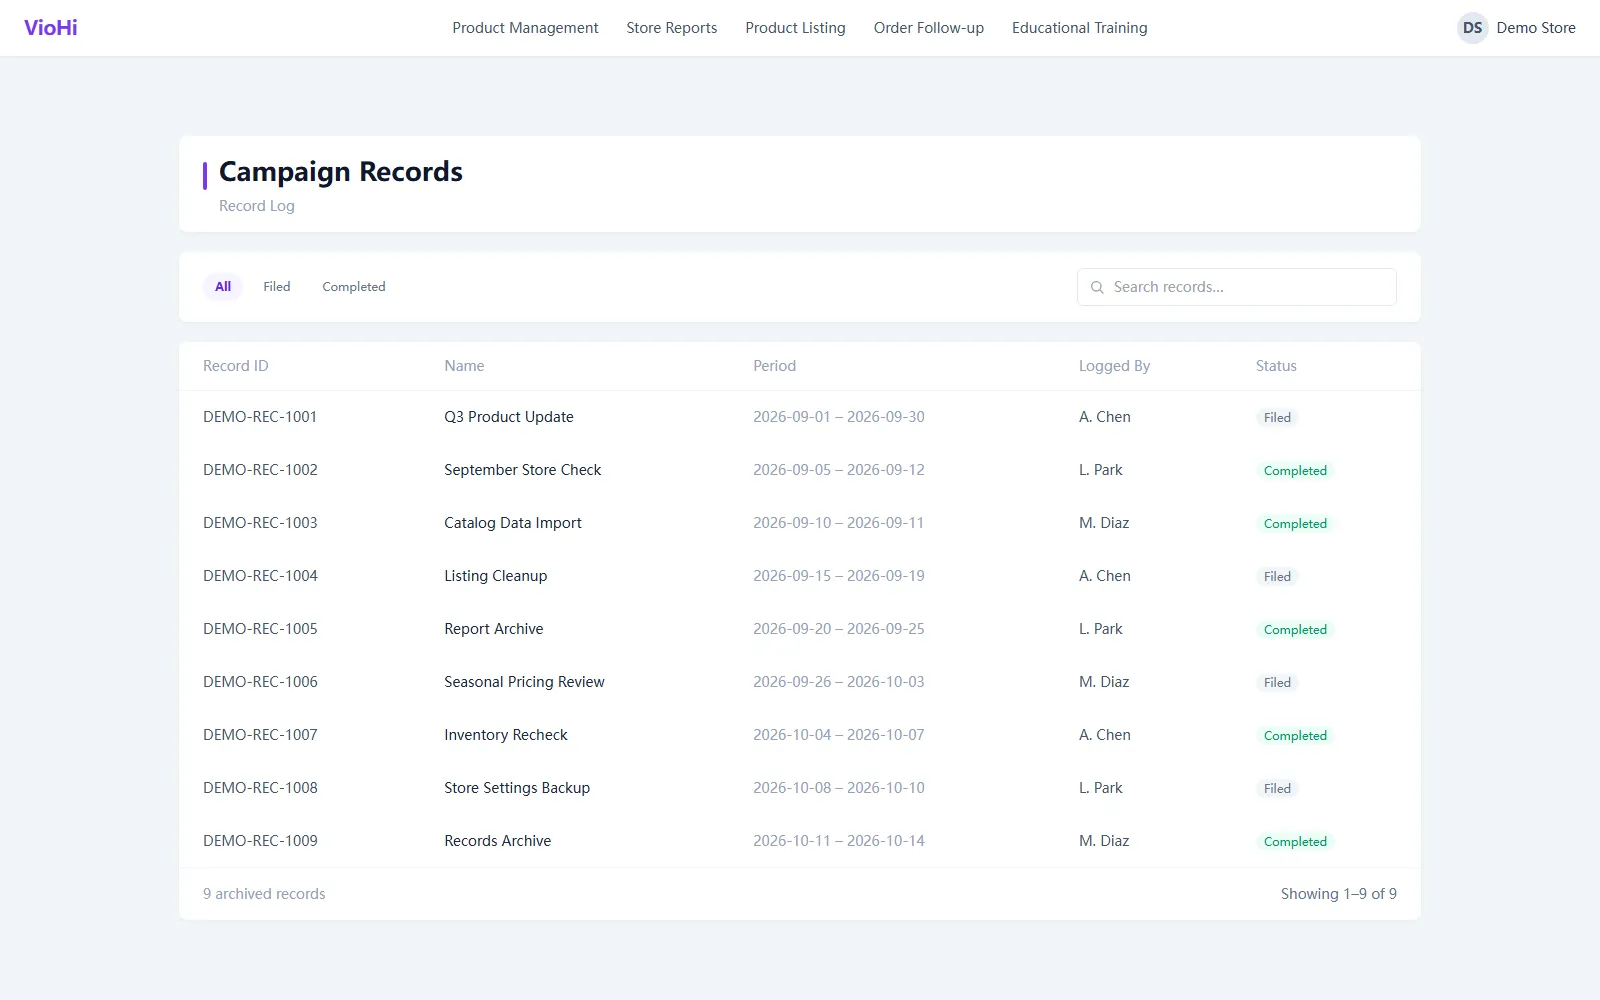Image resolution: width=1600 pixels, height=1000 pixels.
Task: Click the '9 archived records' footer text
Action: tap(264, 894)
